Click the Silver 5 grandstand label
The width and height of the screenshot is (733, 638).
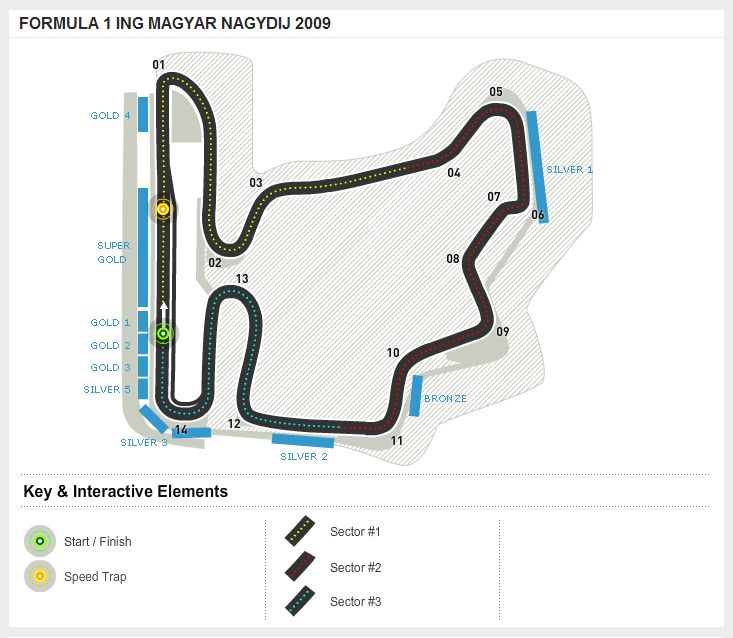[108, 390]
